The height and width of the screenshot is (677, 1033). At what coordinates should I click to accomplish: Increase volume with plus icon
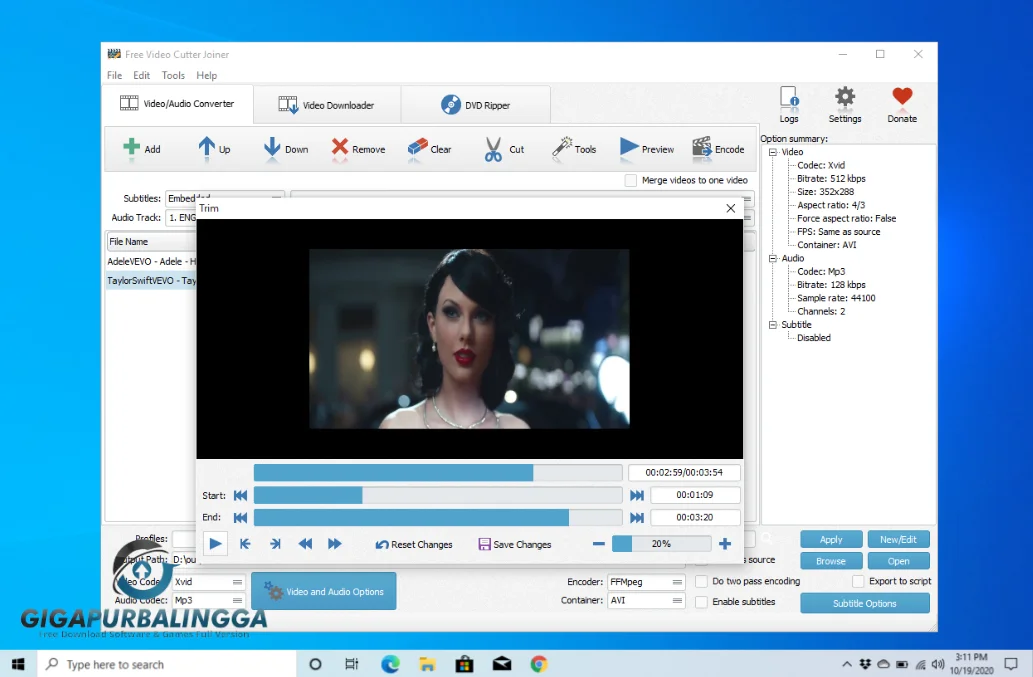pos(725,544)
